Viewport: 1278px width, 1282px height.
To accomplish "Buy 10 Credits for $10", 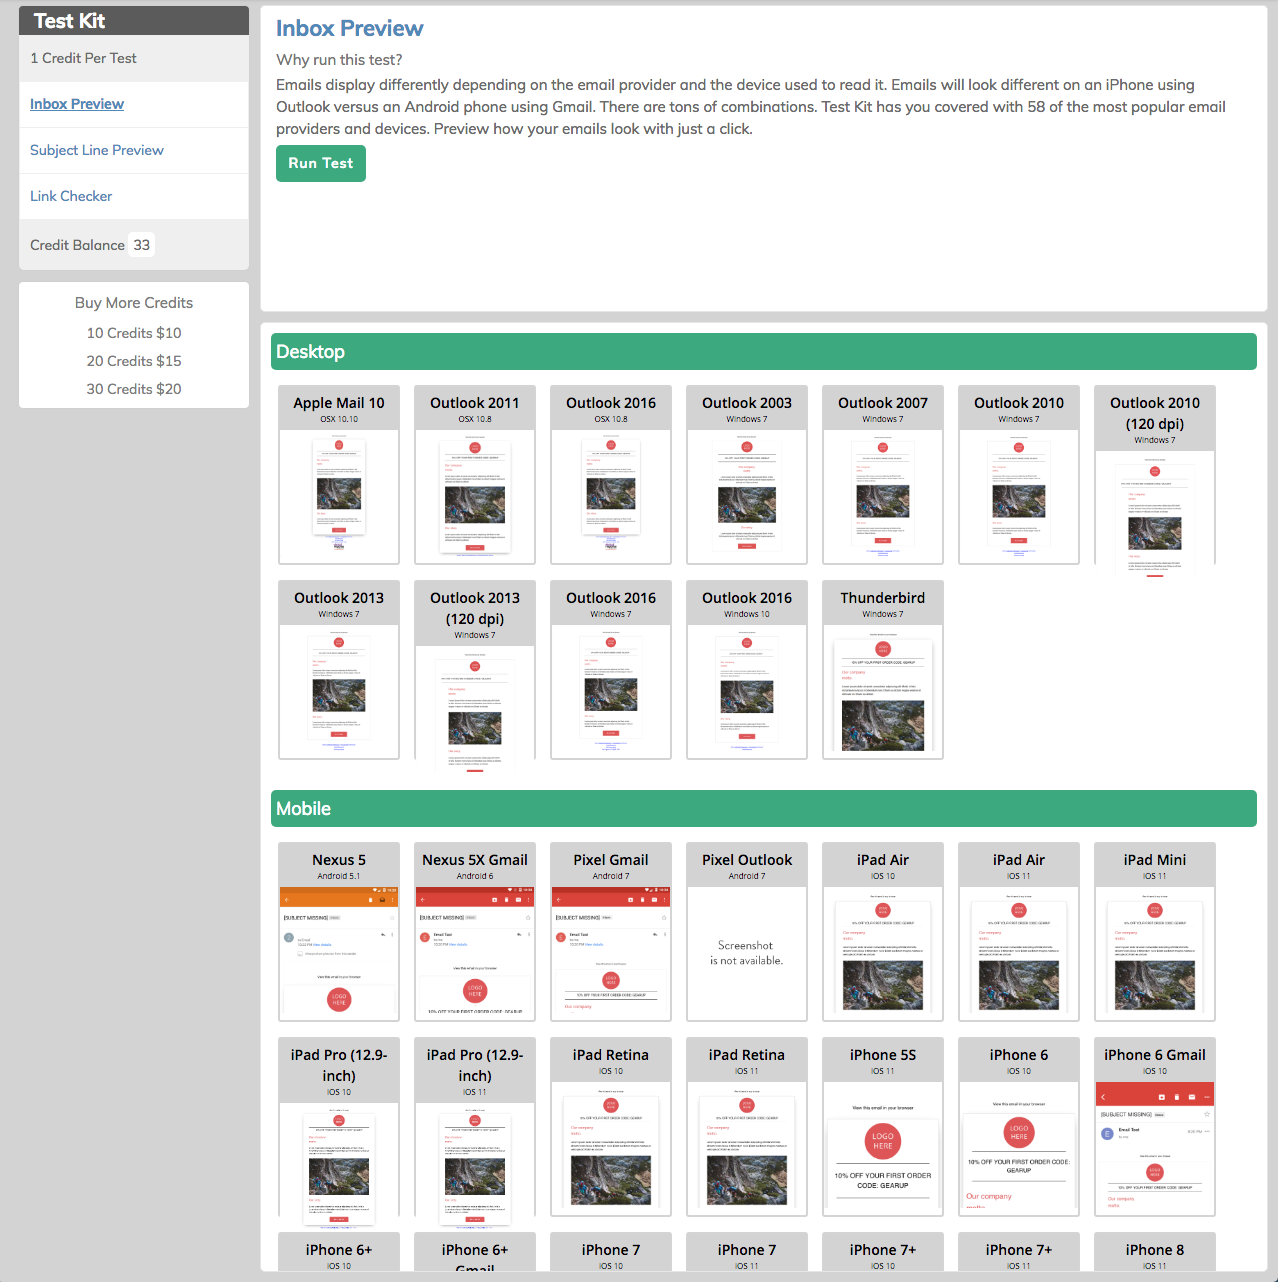I will 134,333.
